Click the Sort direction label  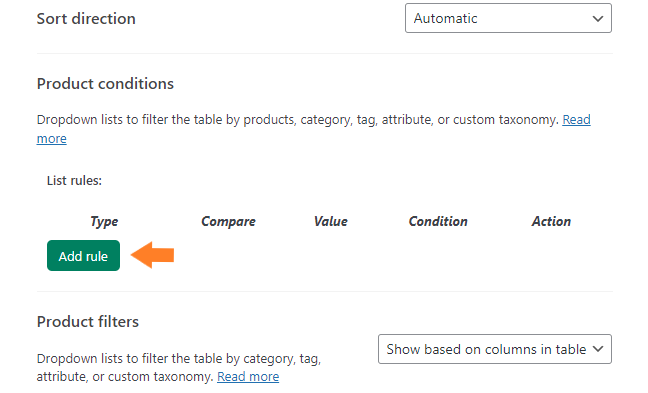pos(86,19)
